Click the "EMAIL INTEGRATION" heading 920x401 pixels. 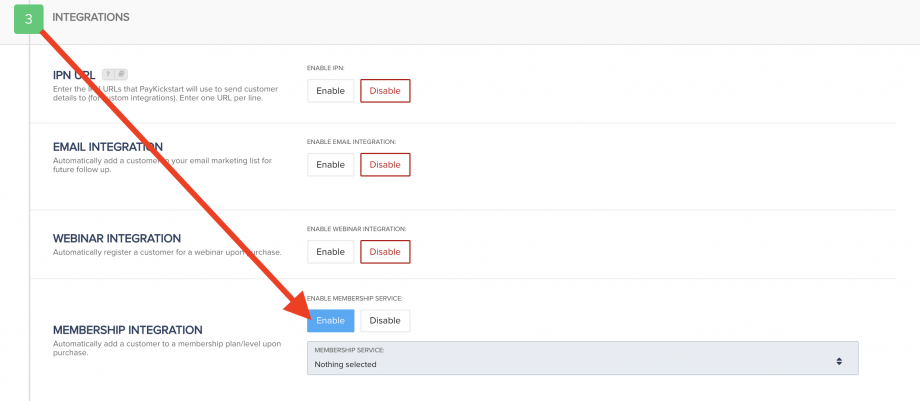pyautogui.click(x=108, y=147)
